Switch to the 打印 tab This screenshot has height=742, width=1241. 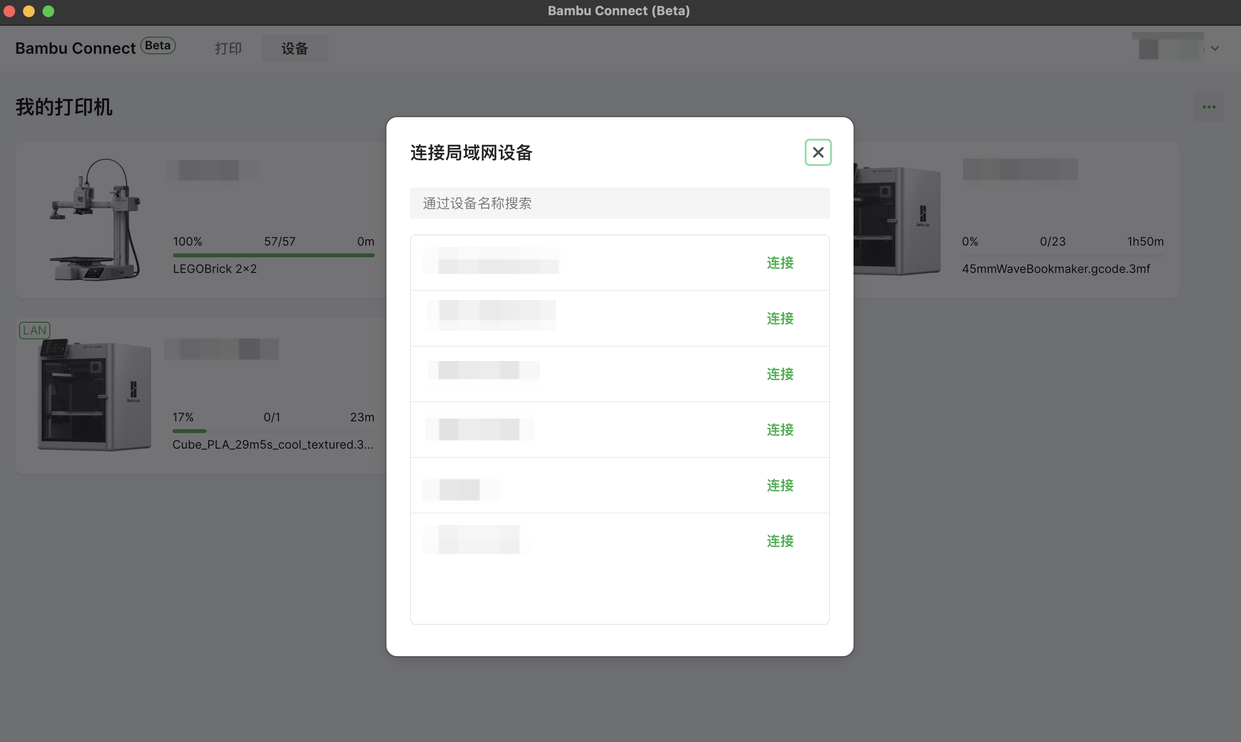[228, 48]
